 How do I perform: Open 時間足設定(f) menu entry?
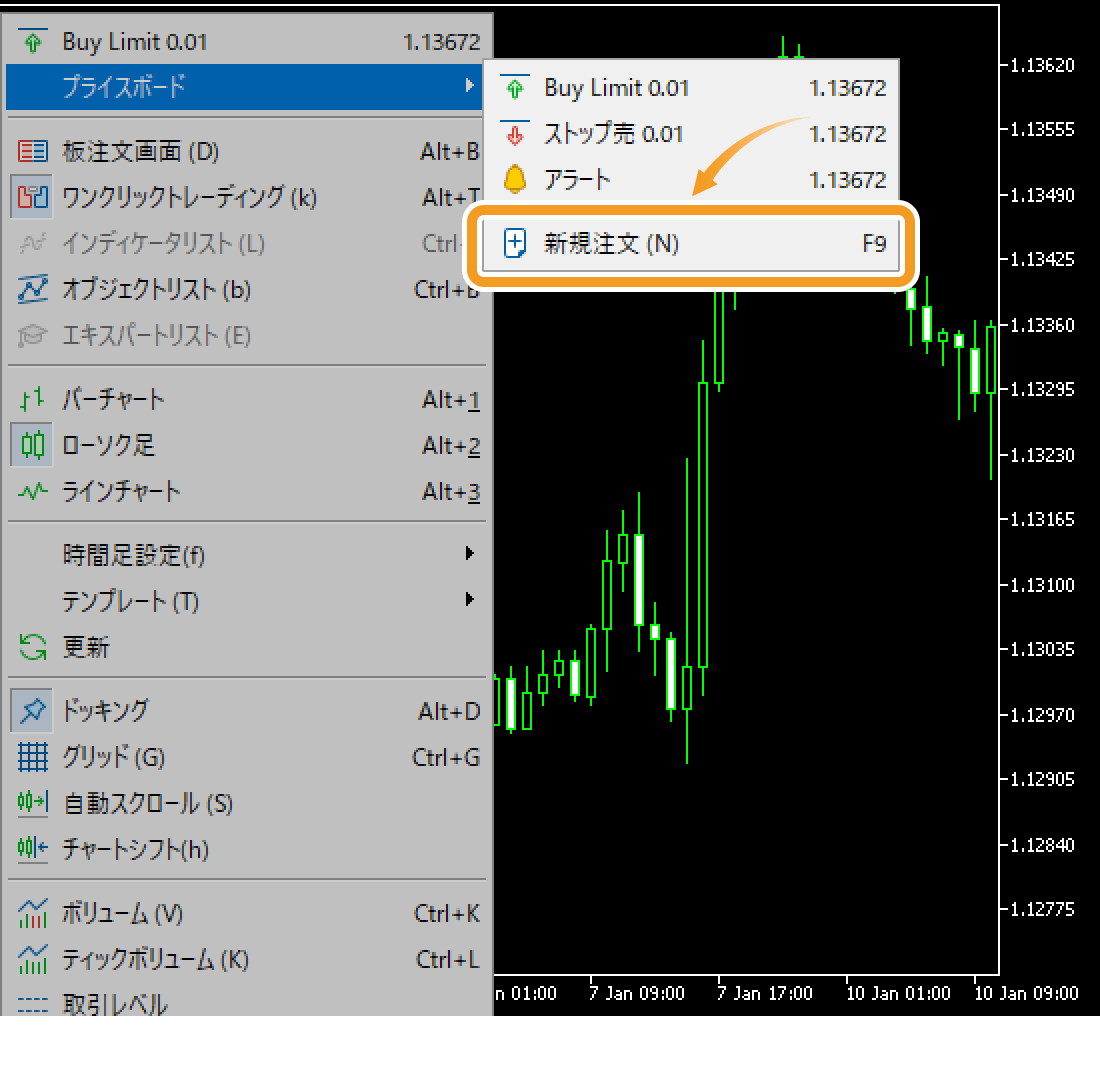tap(246, 555)
